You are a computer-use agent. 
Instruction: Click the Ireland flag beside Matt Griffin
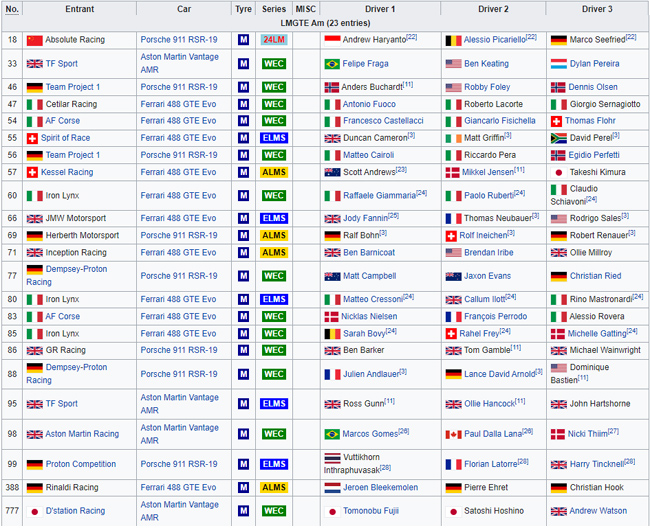click(x=454, y=138)
